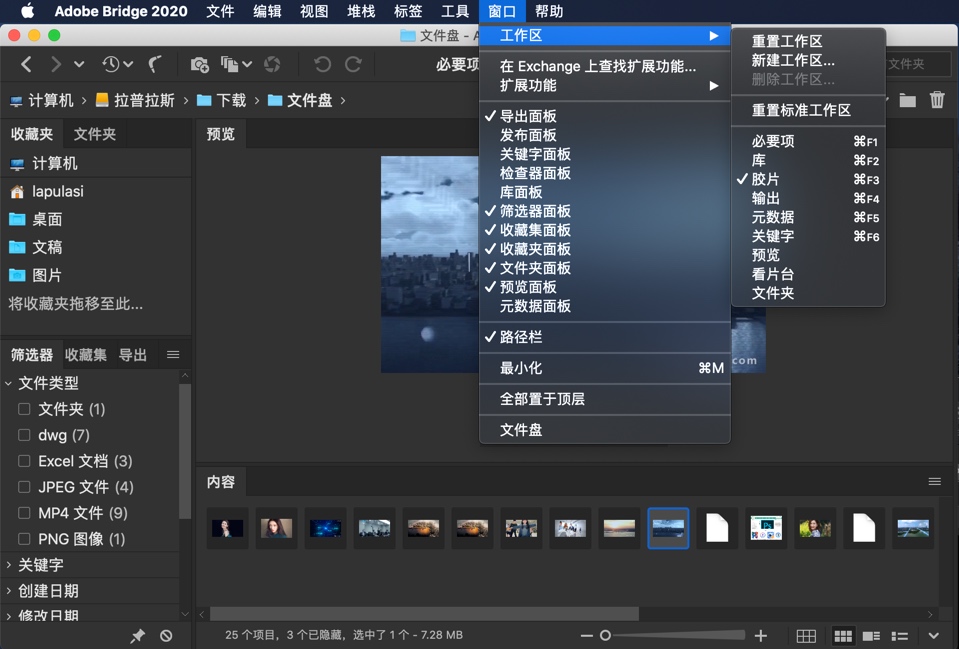Screen dimensions: 959x649
Task: Select 新建工作区 from the workspace submenu
Action: tap(794, 62)
